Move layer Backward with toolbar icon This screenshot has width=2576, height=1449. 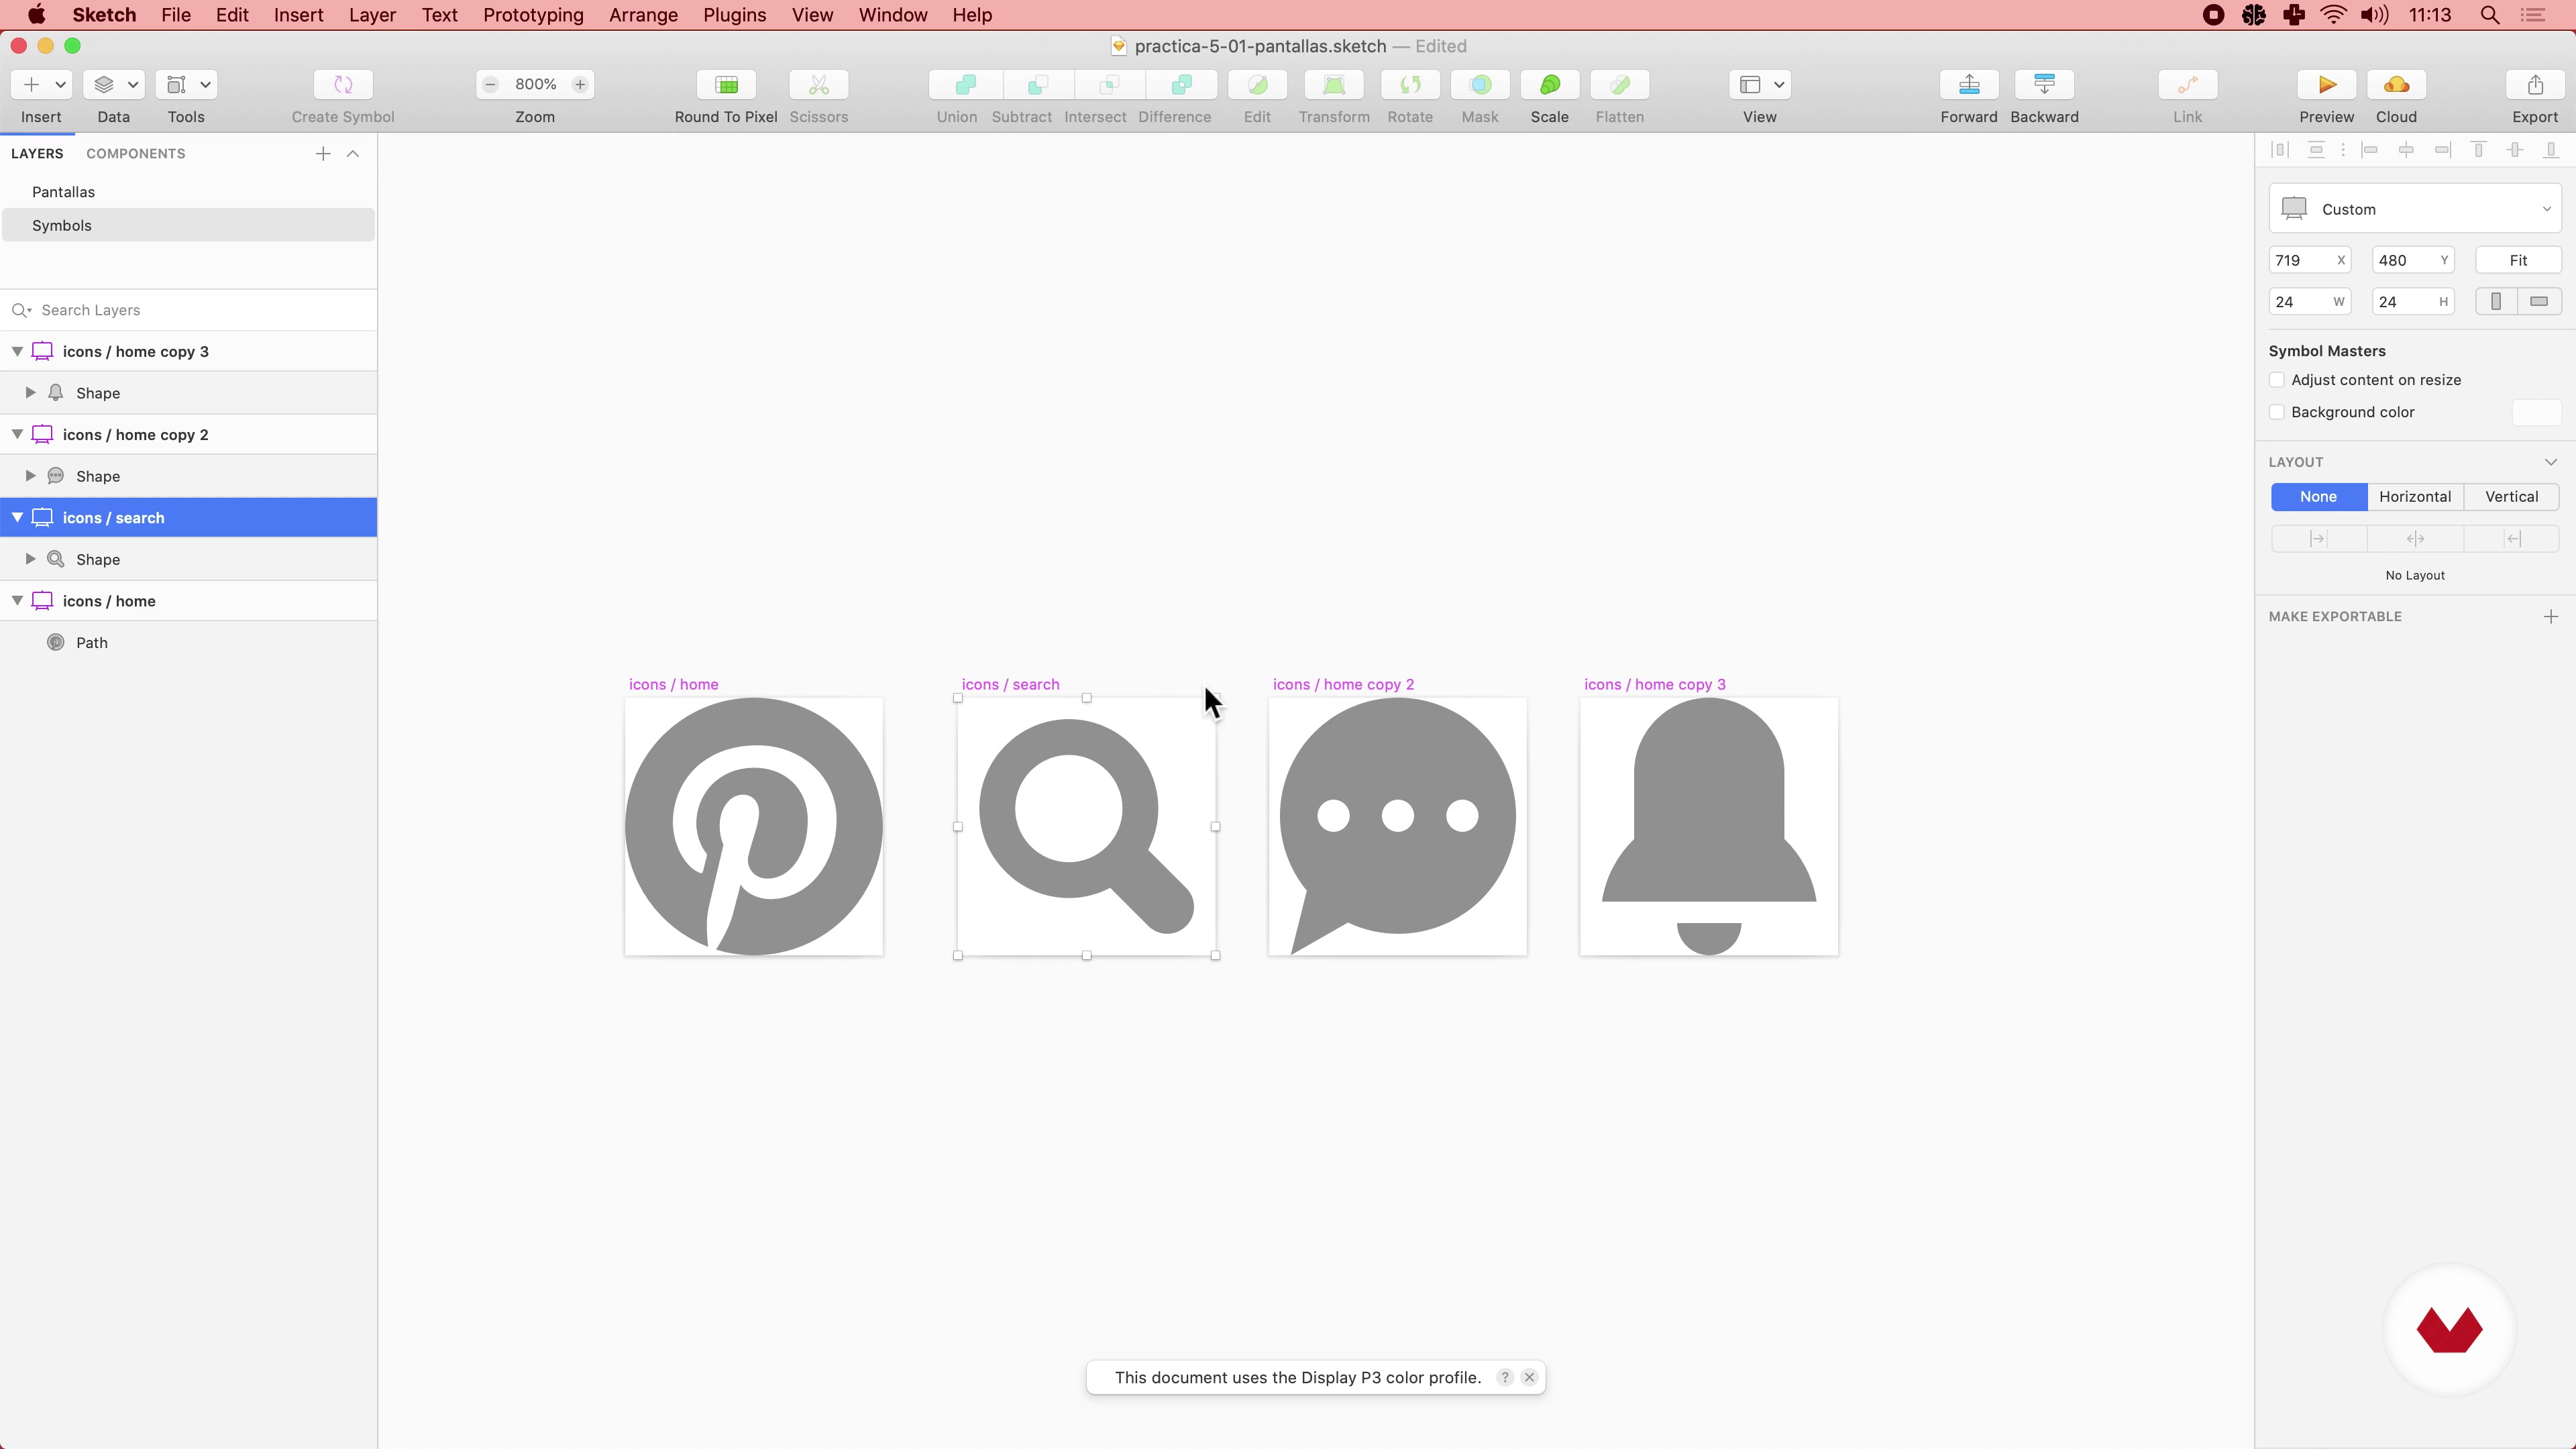2044,85
